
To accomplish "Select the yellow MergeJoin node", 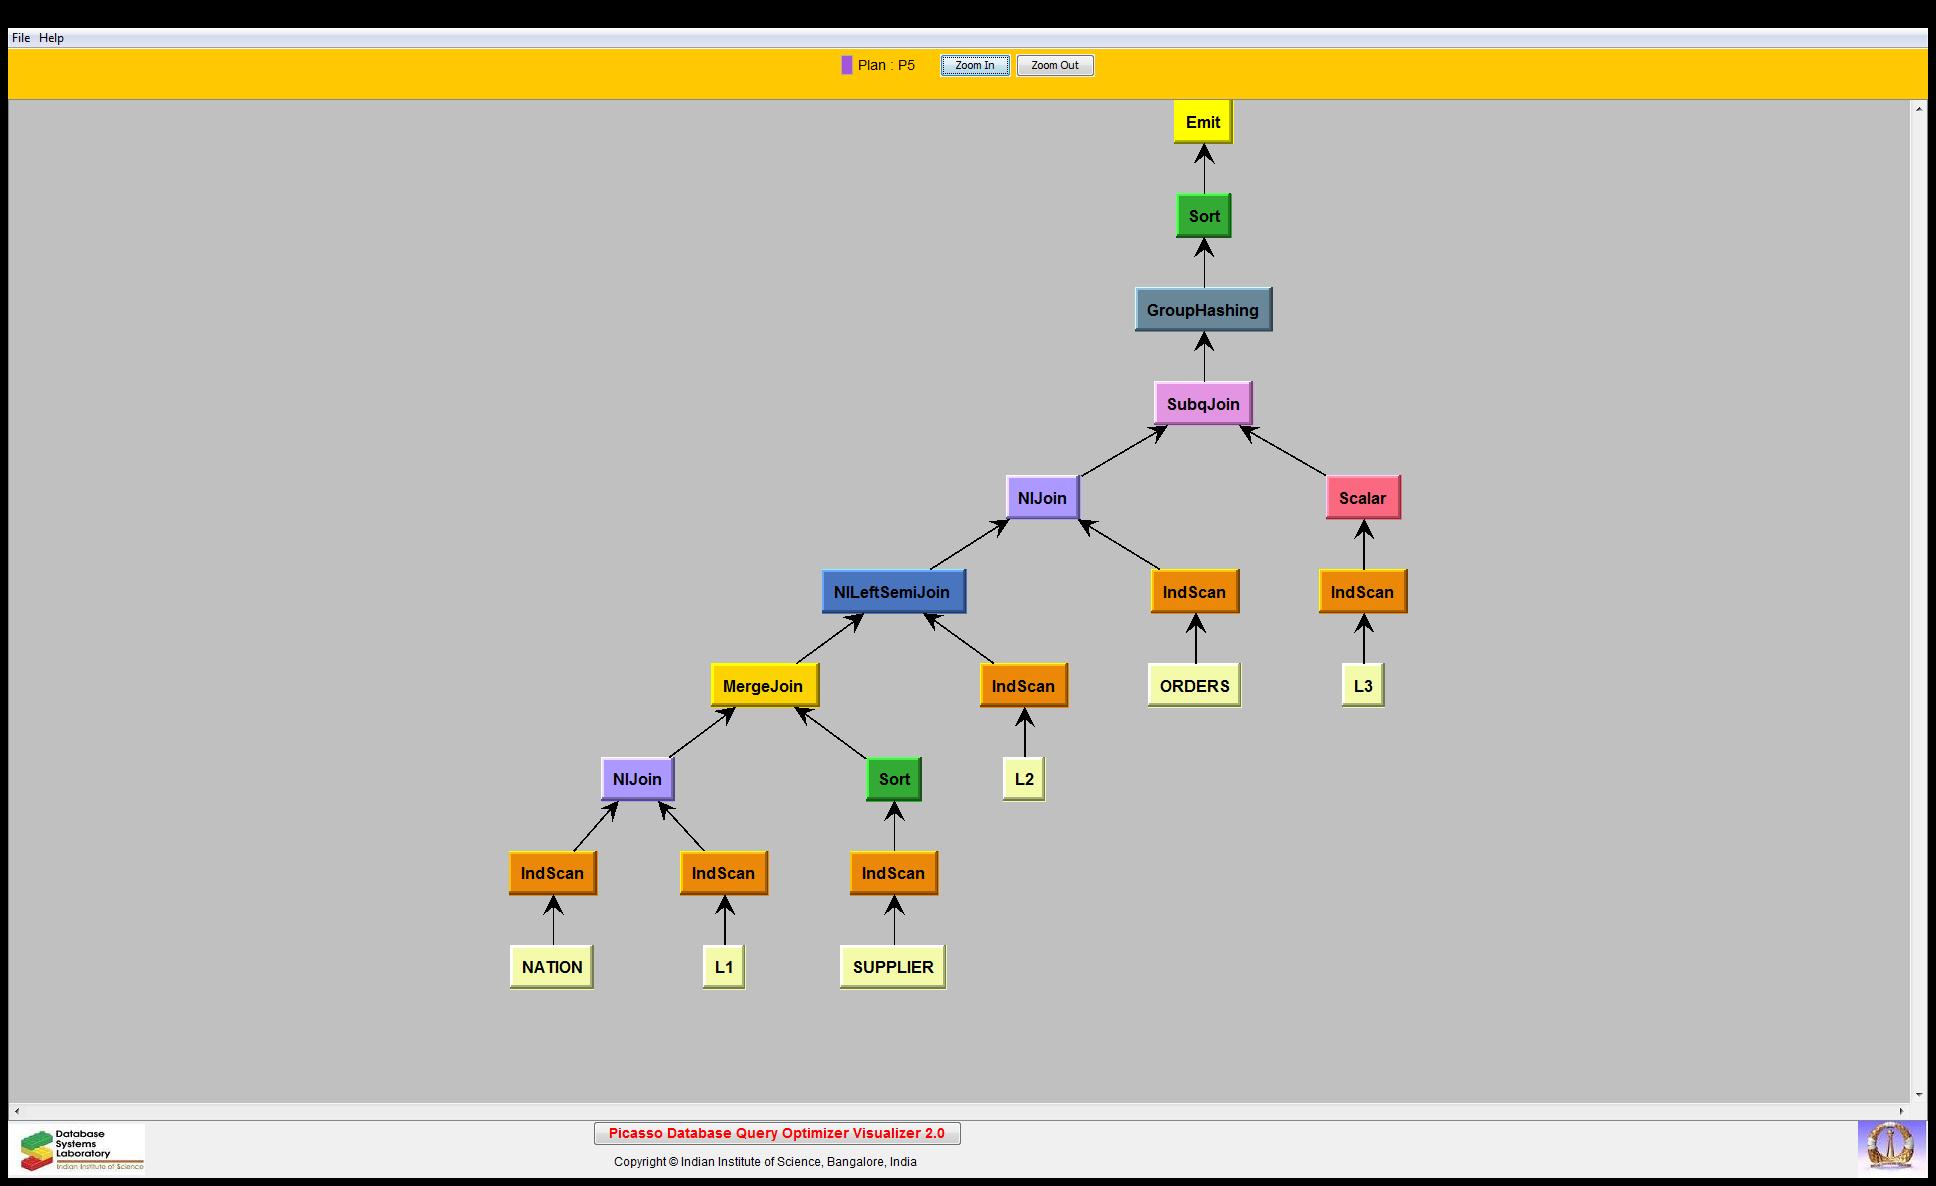I will [763, 686].
